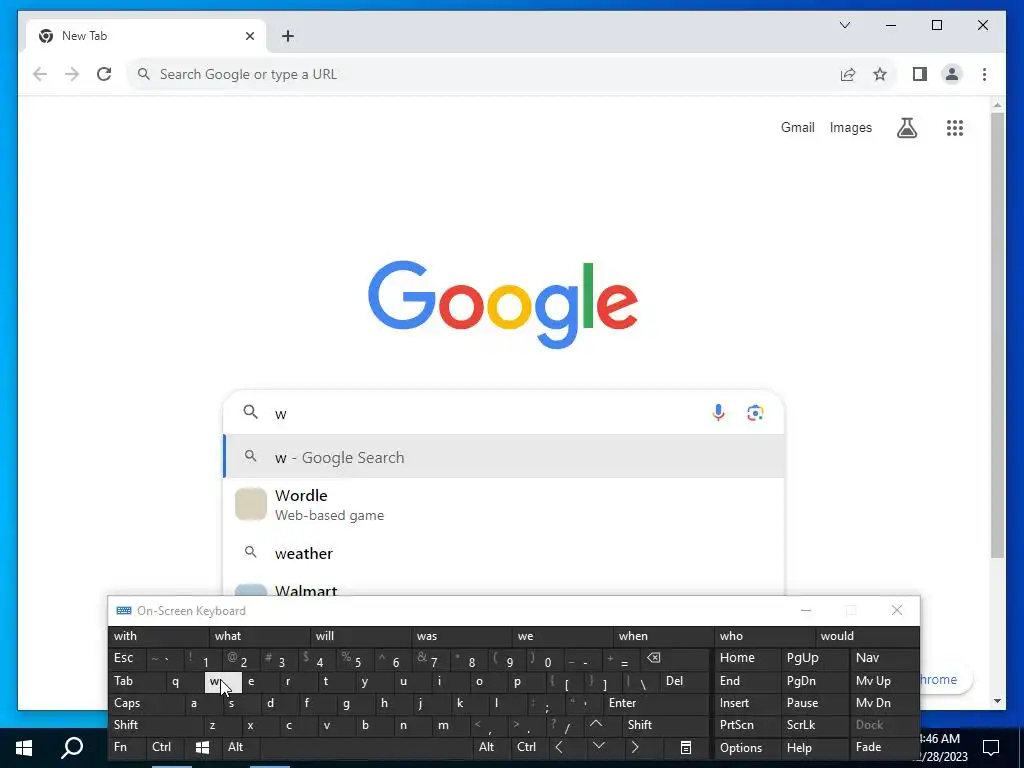The width and height of the screenshot is (1024, 768).
Task: Click the Windows logo key on On-Screen Keyboard
Action: 202,748
